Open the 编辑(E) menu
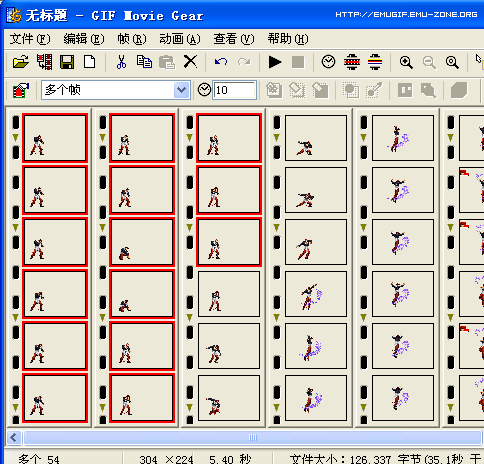 click(84, 39)
